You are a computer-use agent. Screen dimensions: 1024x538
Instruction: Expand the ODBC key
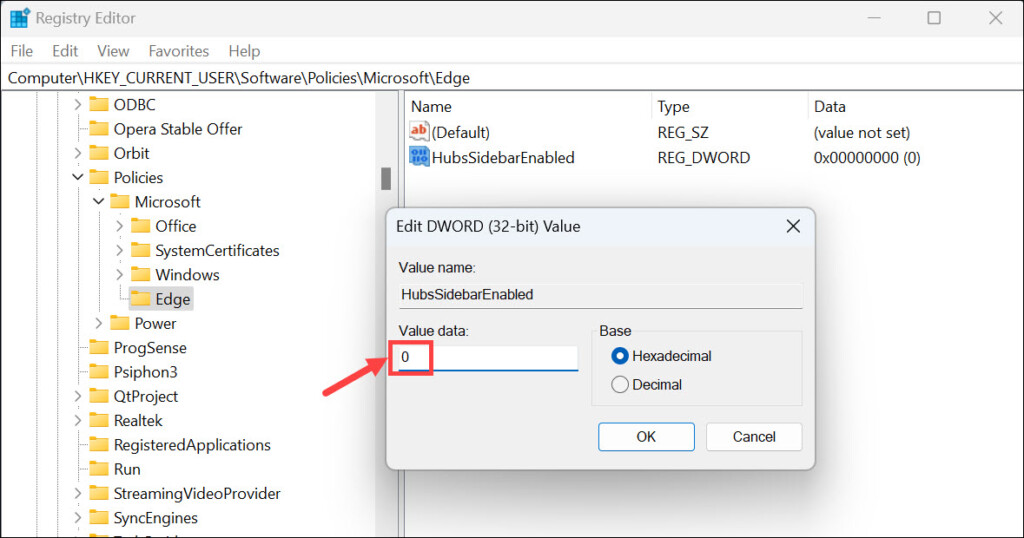click(78, 104)
